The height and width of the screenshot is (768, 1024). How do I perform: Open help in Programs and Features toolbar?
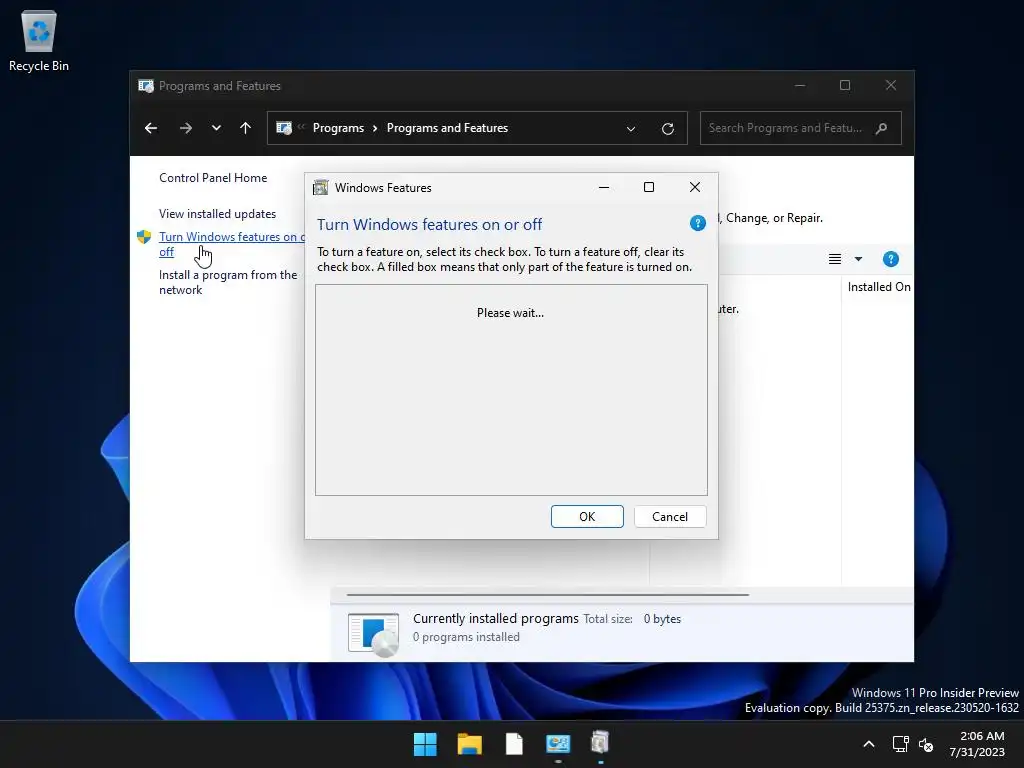point(890,259)
